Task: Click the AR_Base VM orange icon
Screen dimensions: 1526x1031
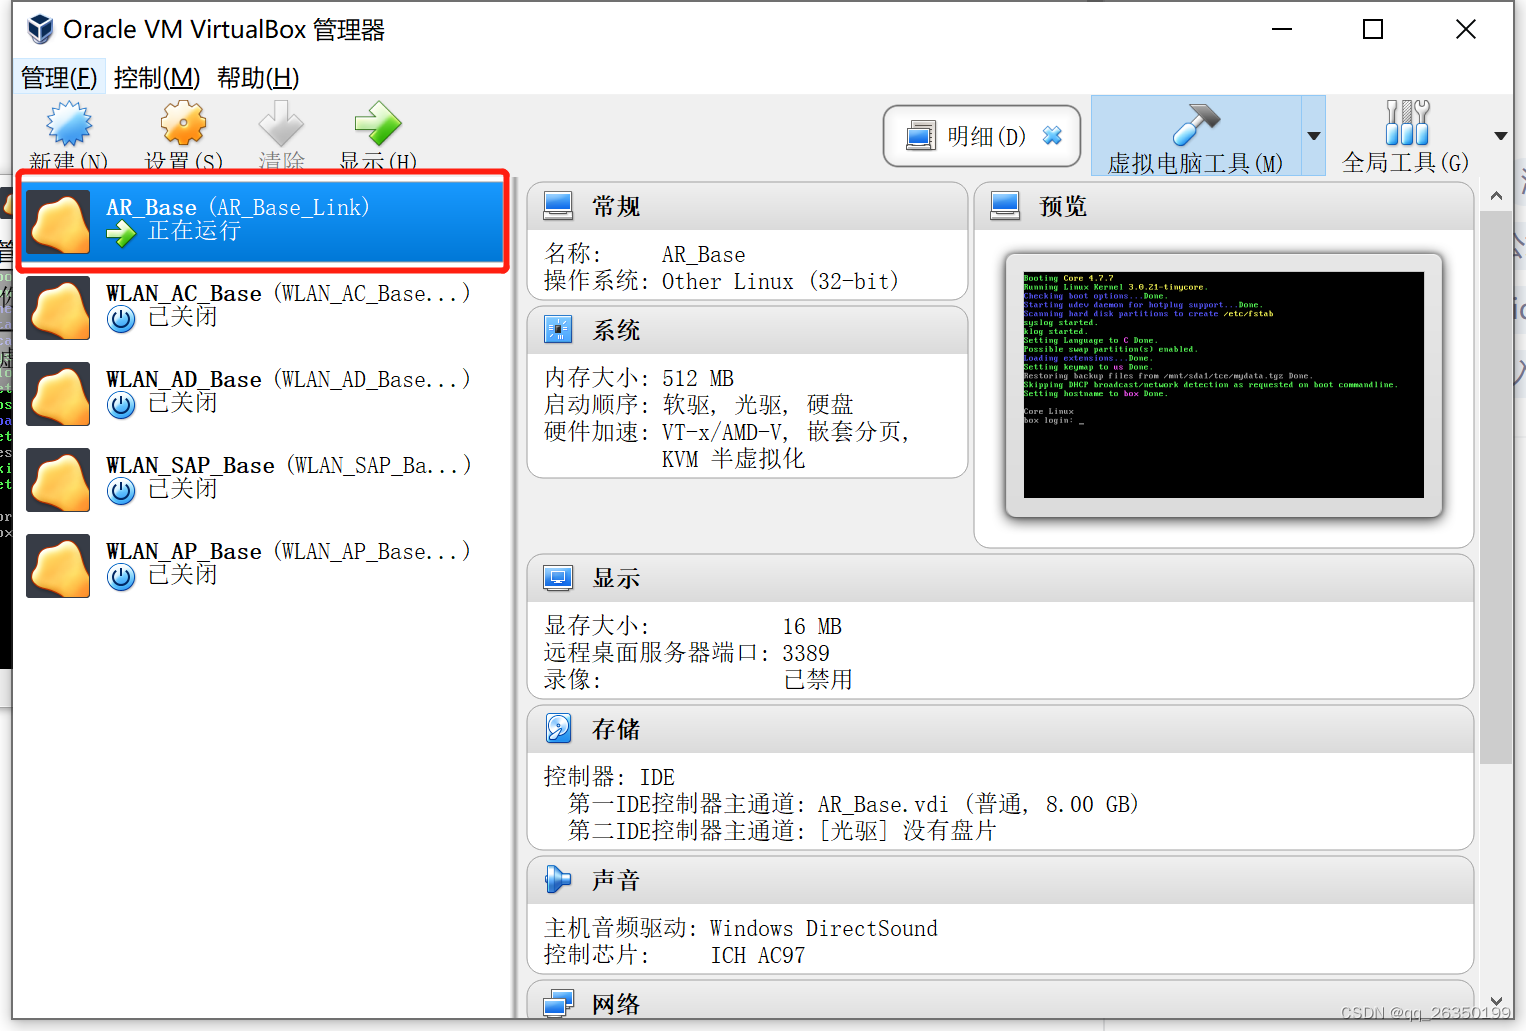Action: coord(58,222)
